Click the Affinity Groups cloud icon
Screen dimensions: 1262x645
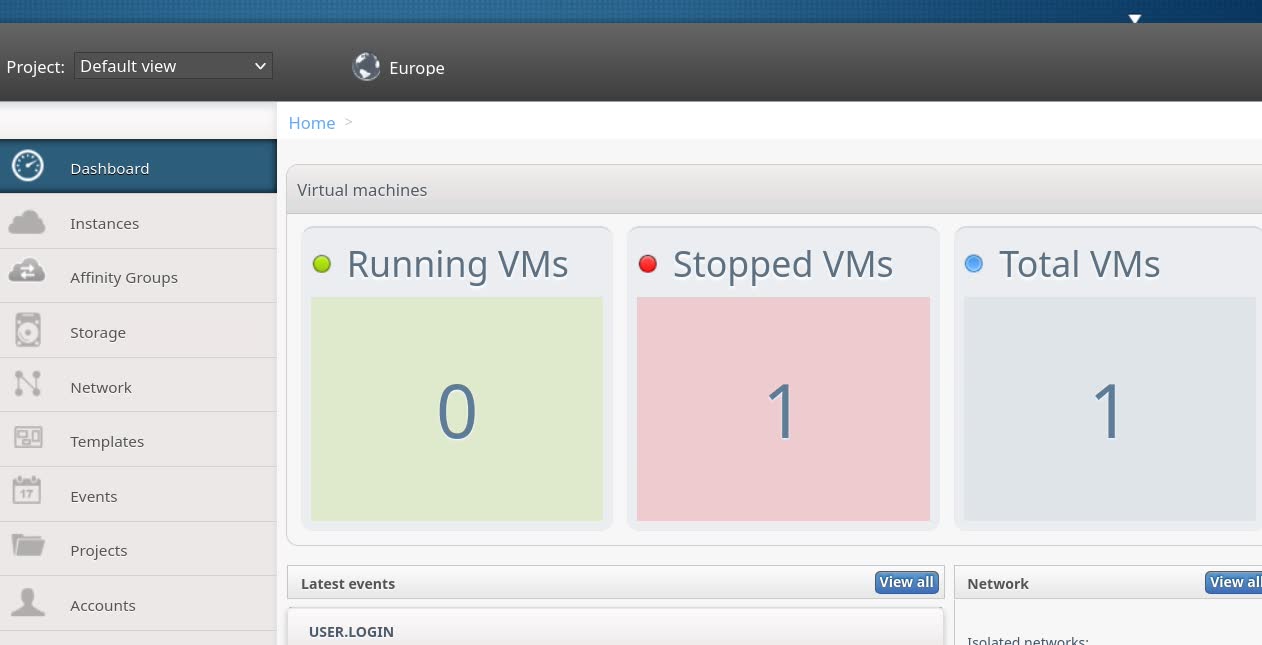pos(27,272)
